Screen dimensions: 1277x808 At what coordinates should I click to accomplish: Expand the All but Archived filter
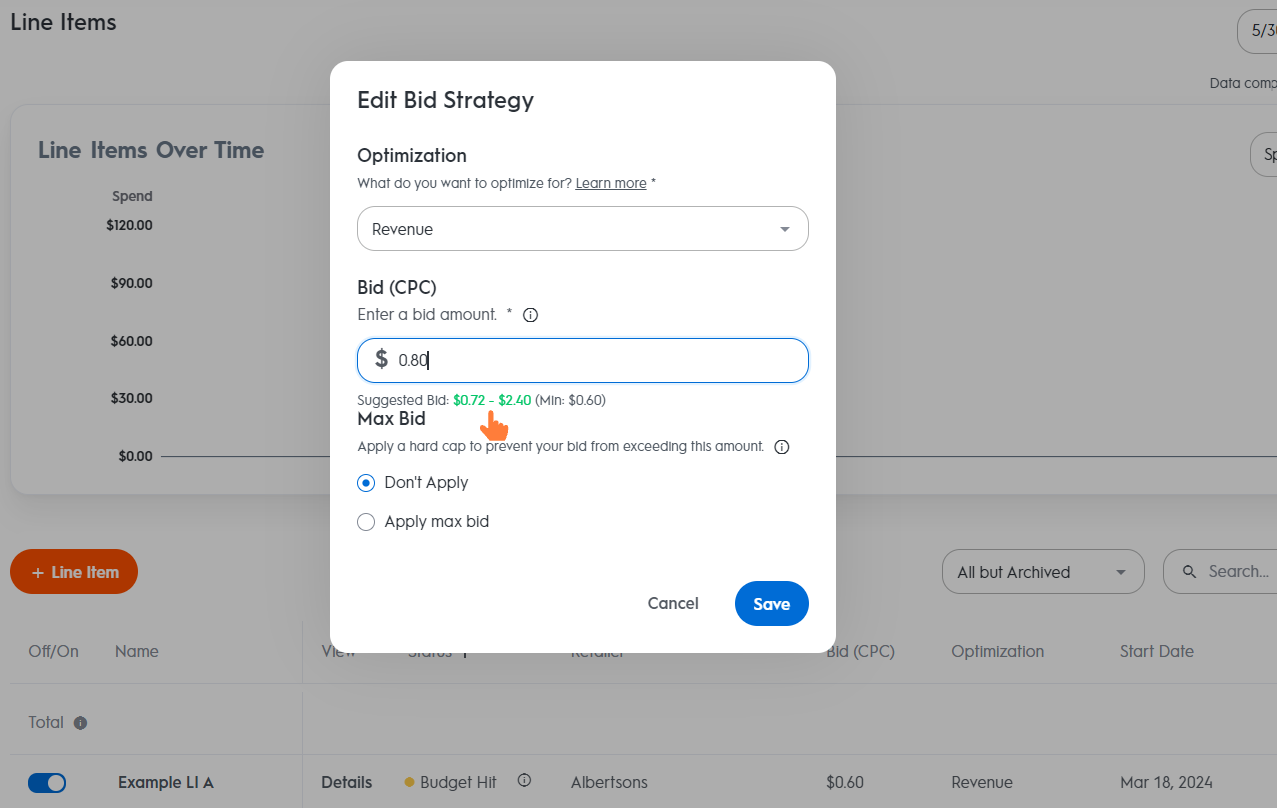tap(1042, 572)
